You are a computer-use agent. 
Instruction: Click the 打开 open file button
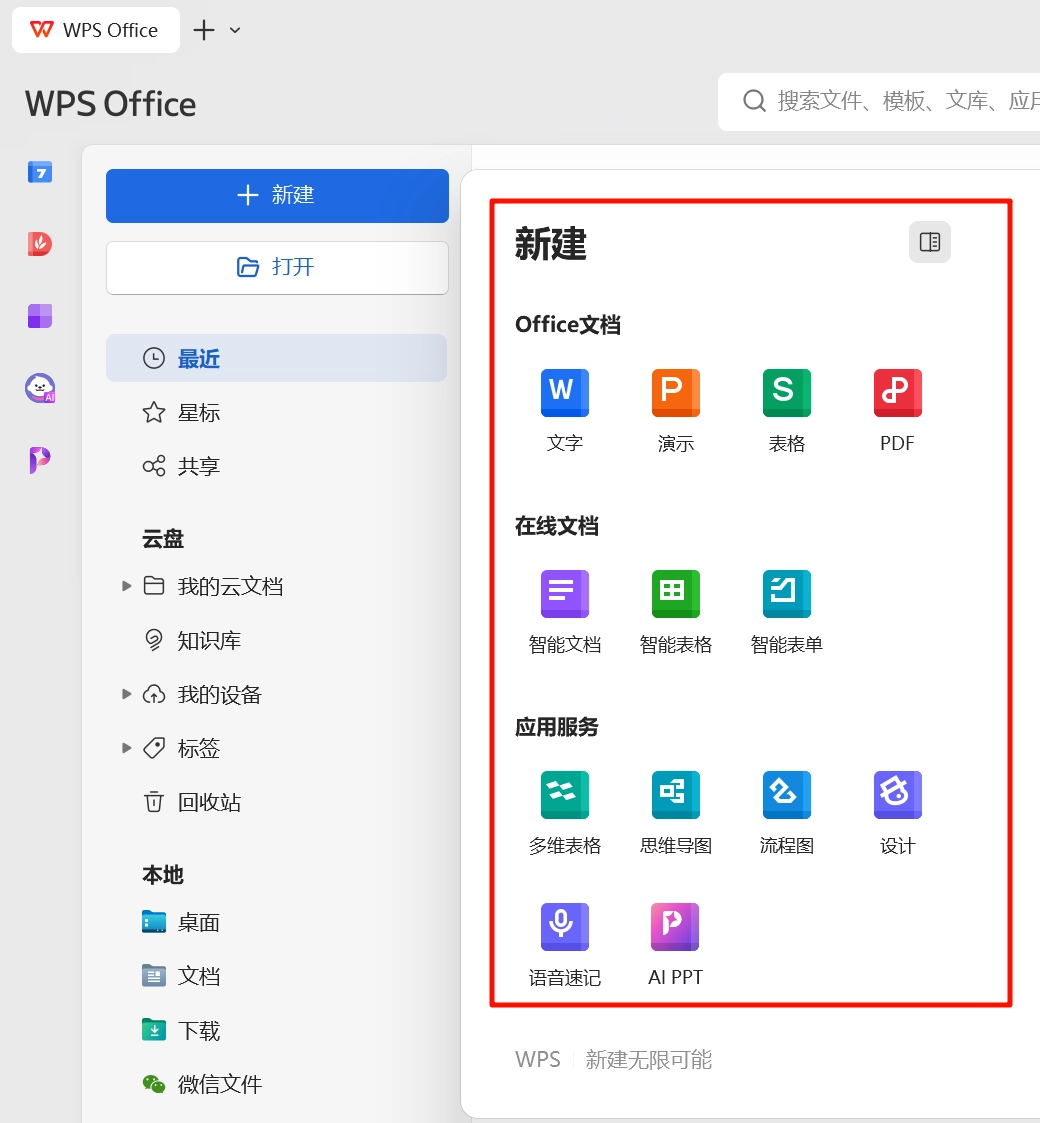[277, 268]
